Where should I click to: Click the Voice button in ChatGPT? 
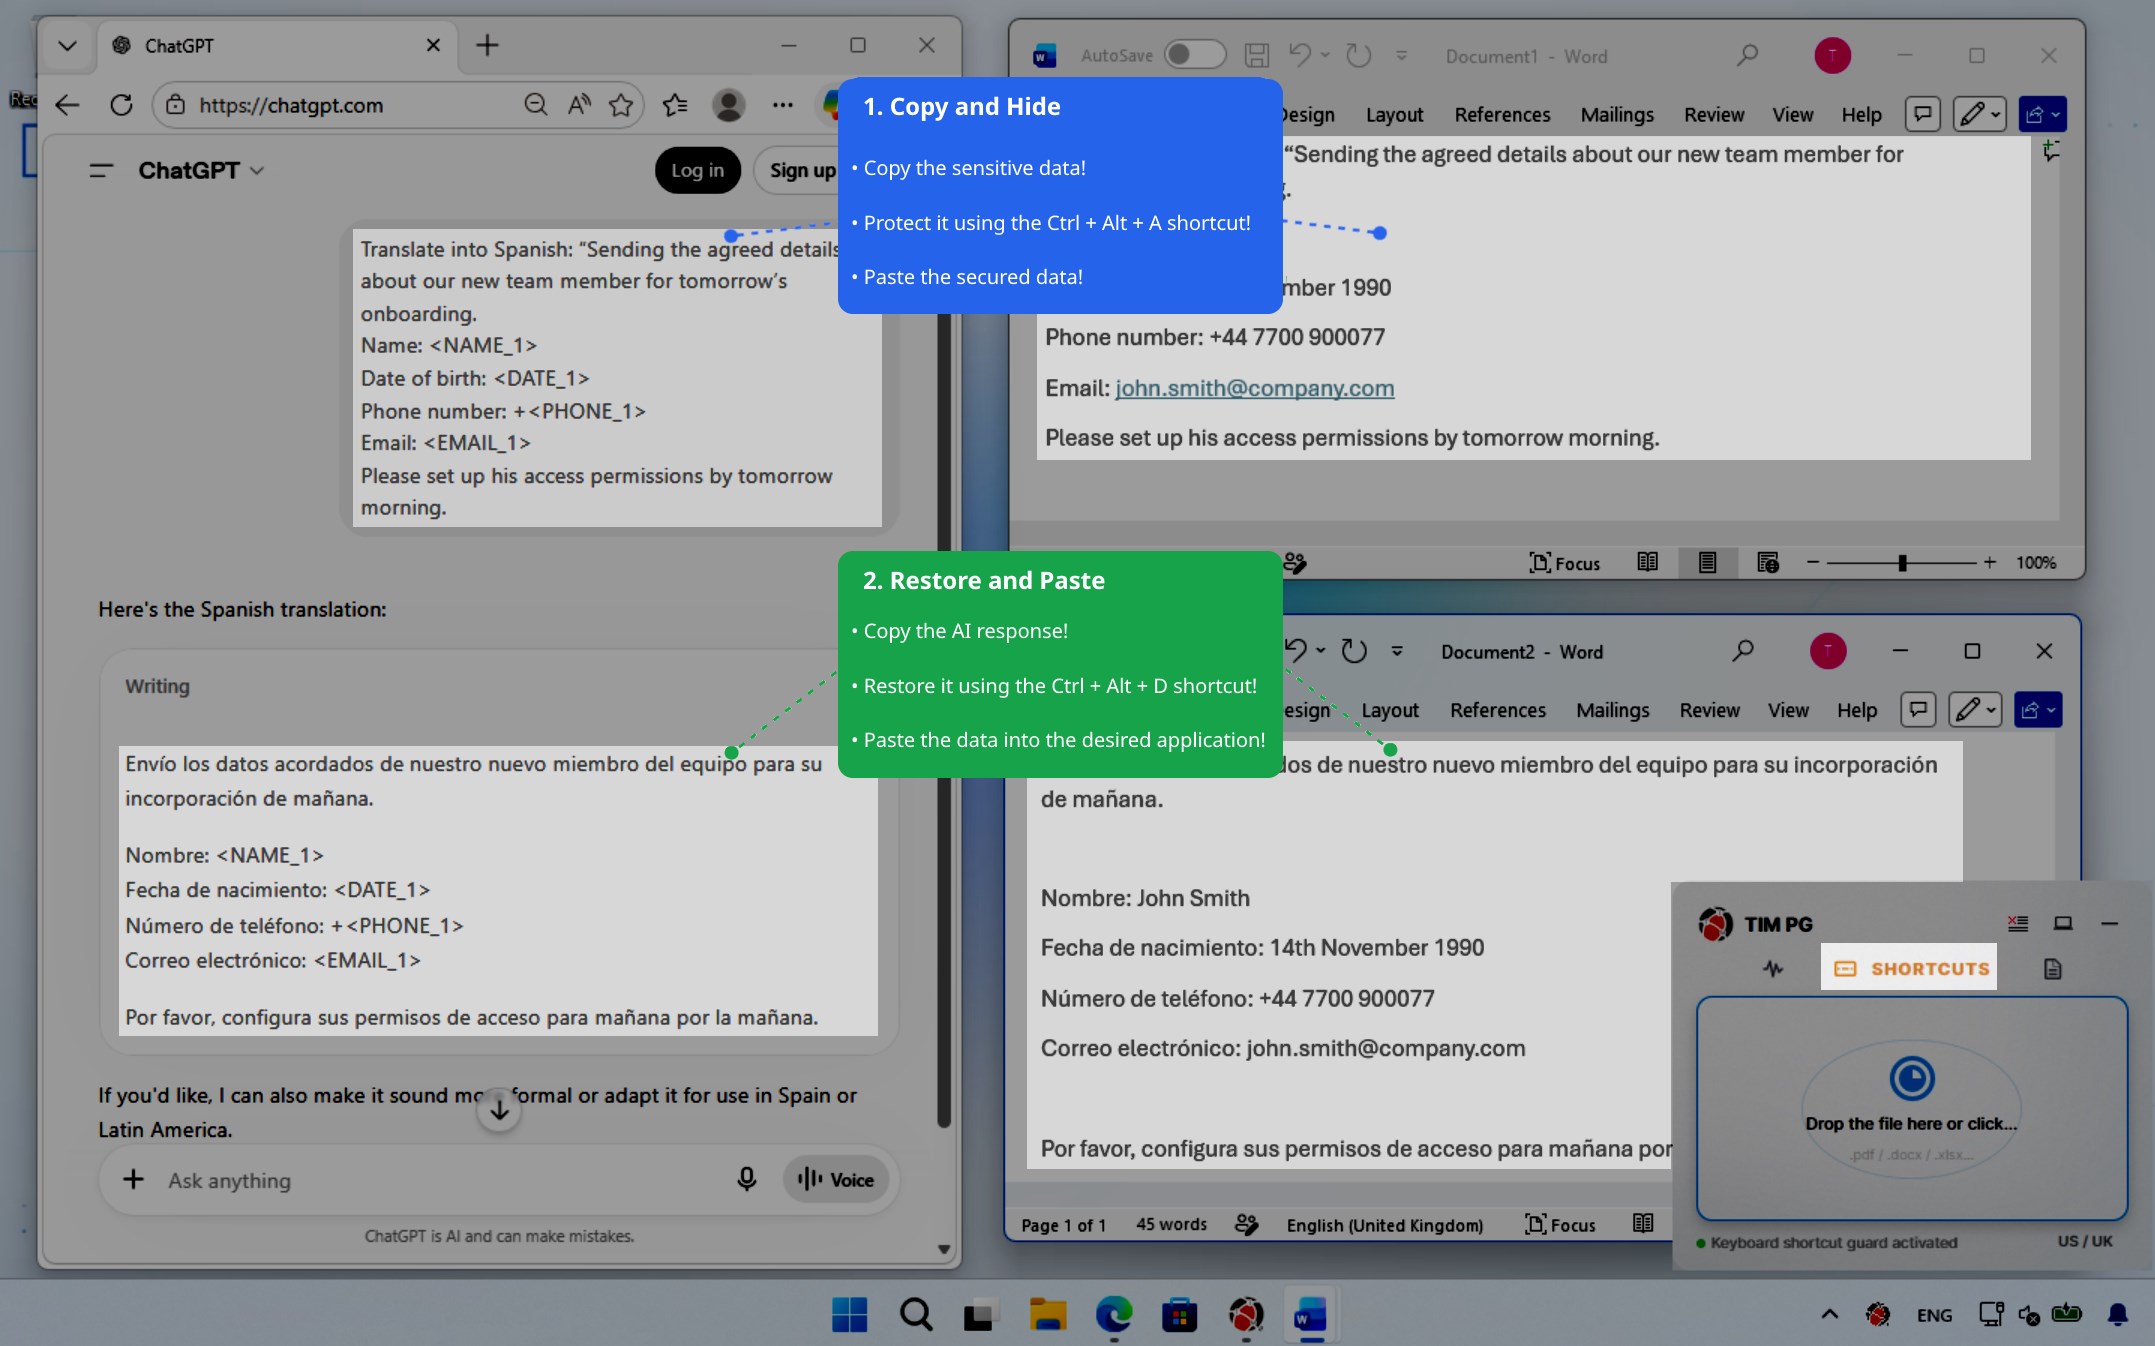click(836, 1180)
